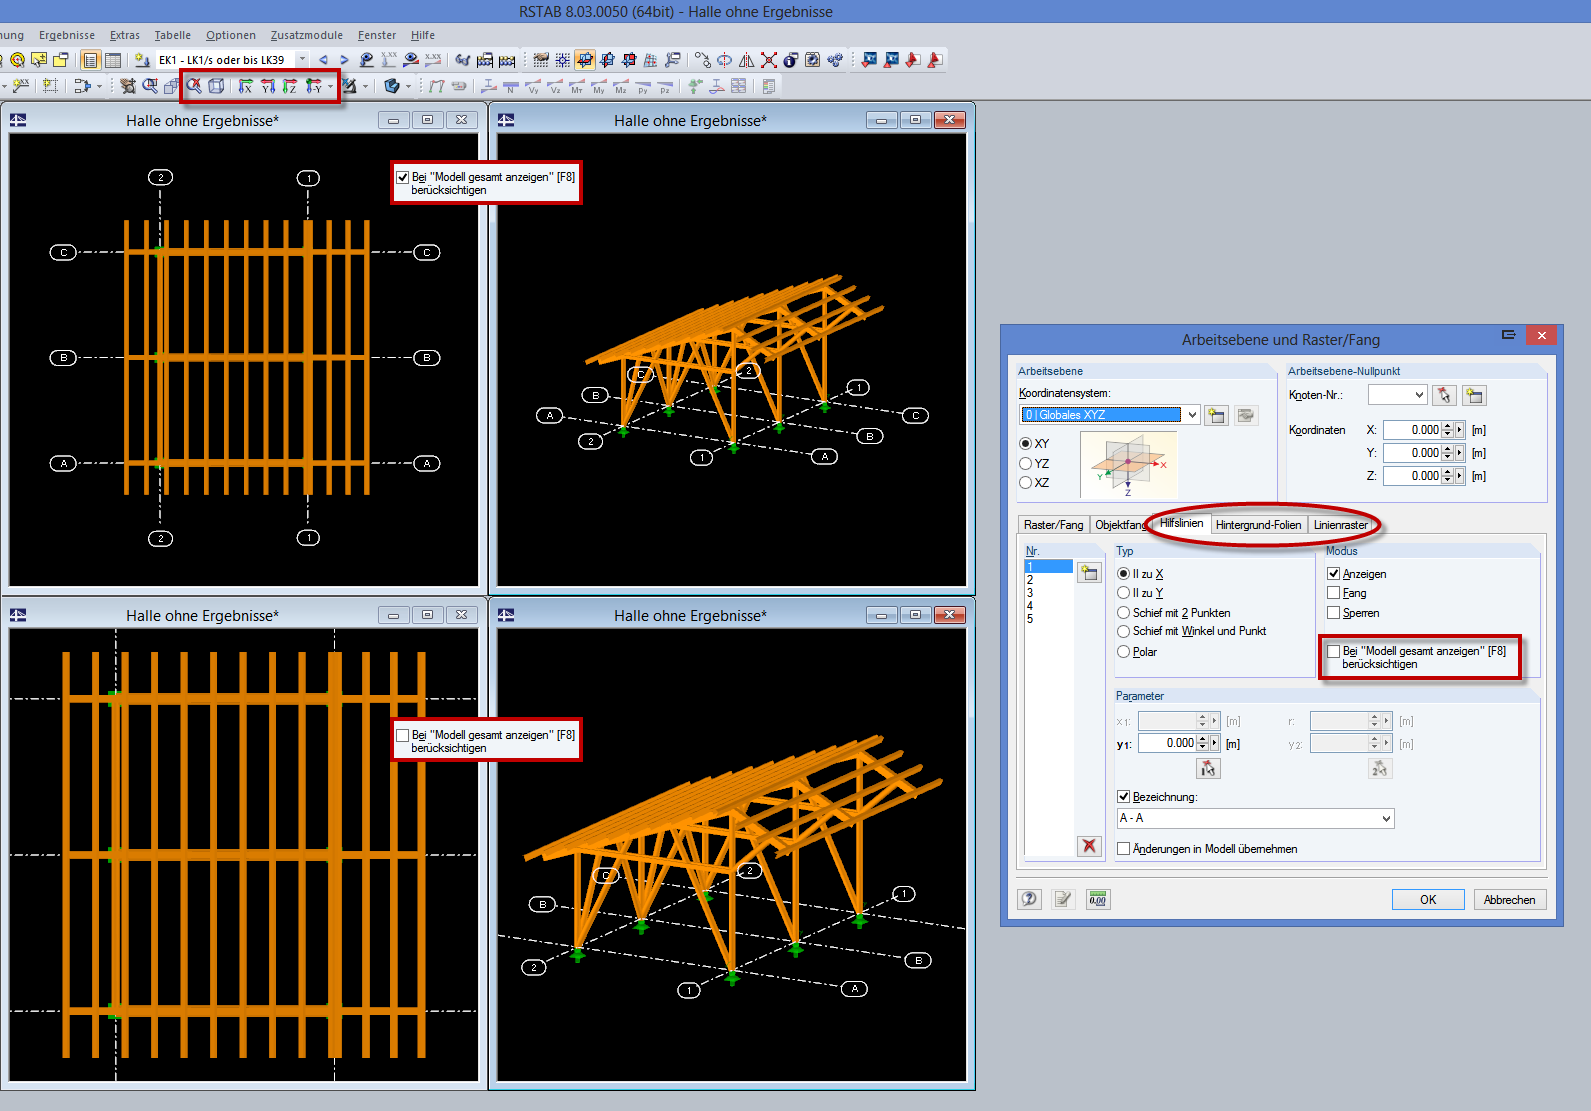
Task: Open units and decimals 0.00 icon
Action: 1097,899
